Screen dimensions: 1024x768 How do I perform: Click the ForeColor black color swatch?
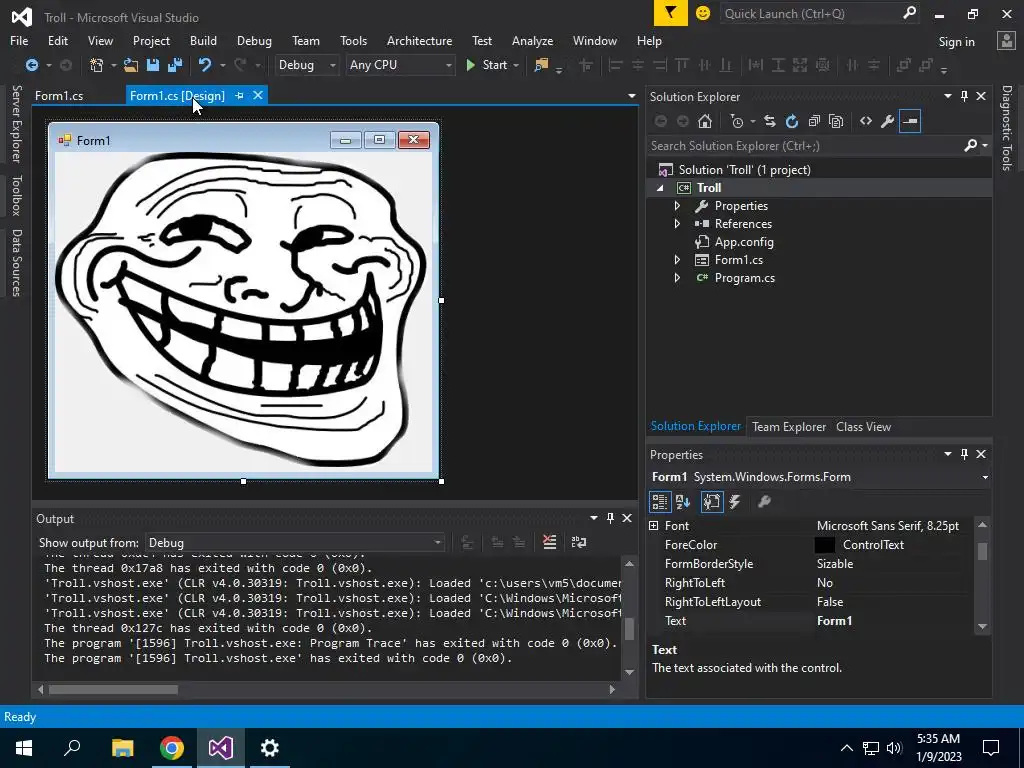(825, 545)
